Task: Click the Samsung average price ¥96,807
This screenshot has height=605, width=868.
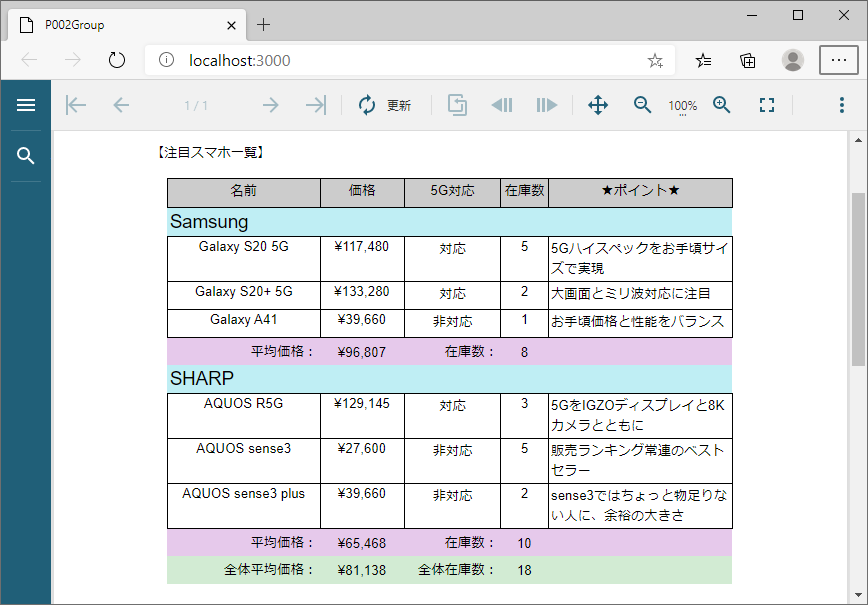Action: 362,352
